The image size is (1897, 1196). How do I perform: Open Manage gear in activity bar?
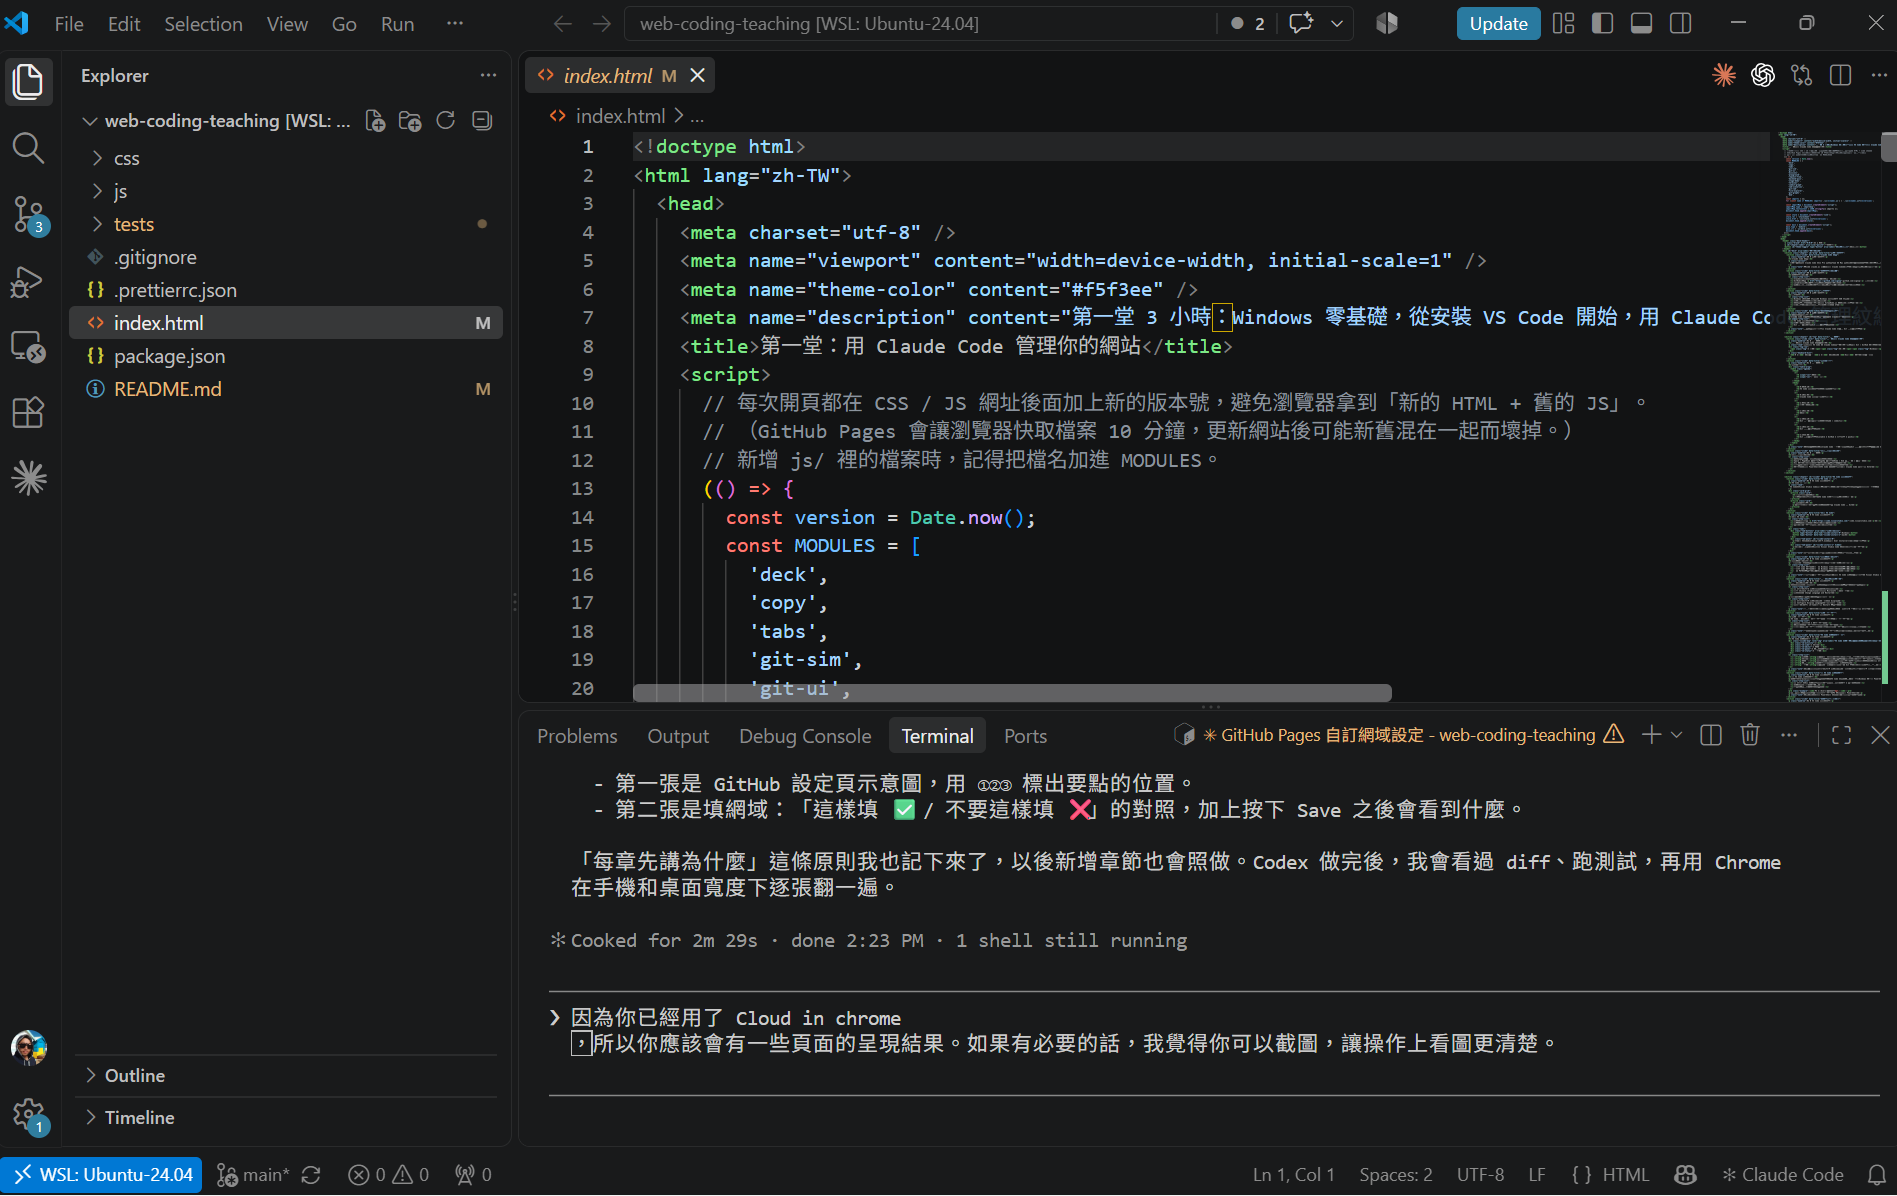pyautogui.click(x=28, y=1114)
